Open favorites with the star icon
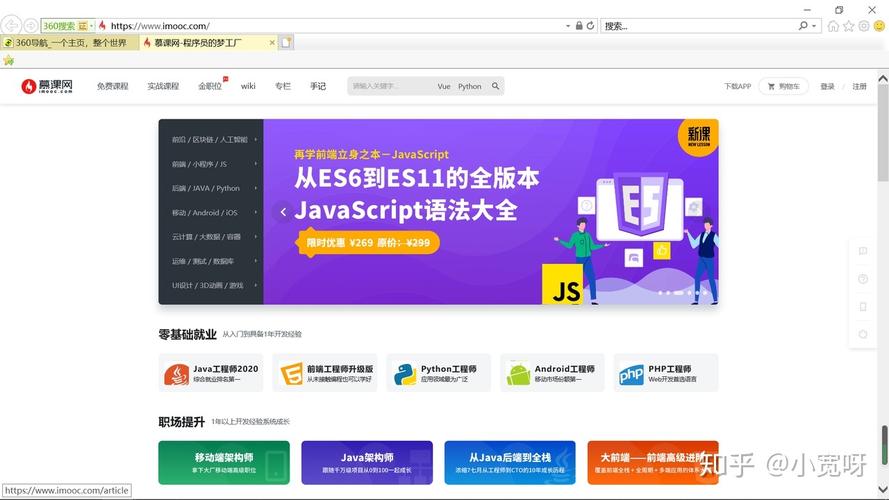The height and width of the screenshot is (500, 889). [x=848, y=26]
